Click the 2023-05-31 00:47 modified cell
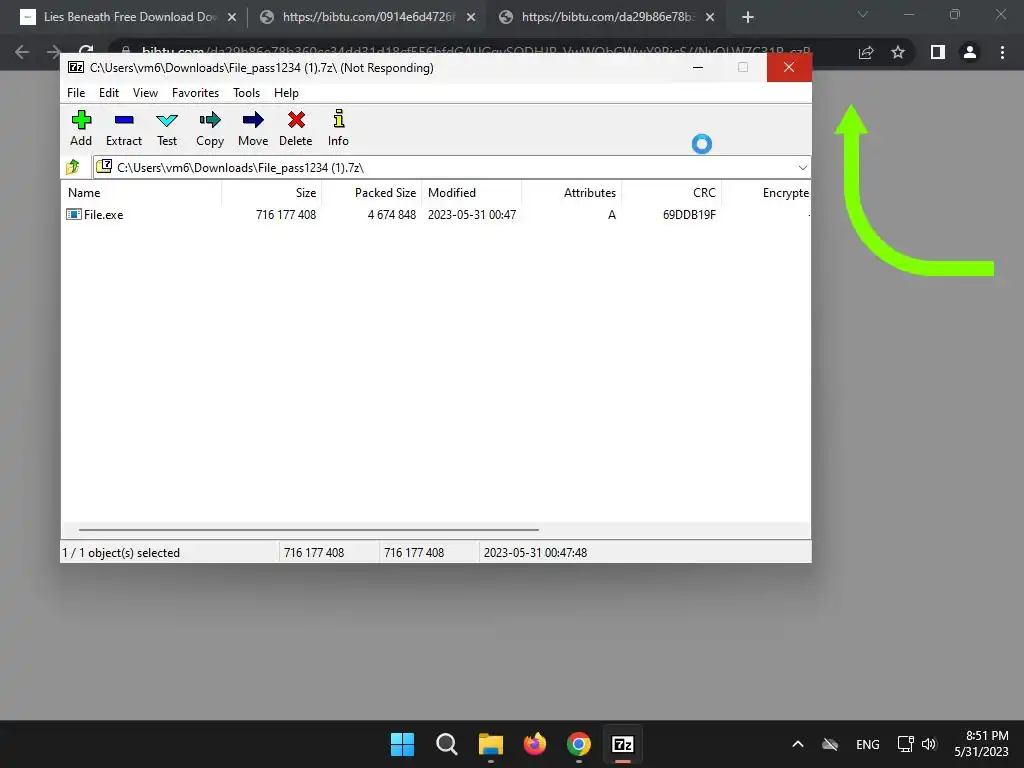1024x768 pixels. (x=472, y=215)
